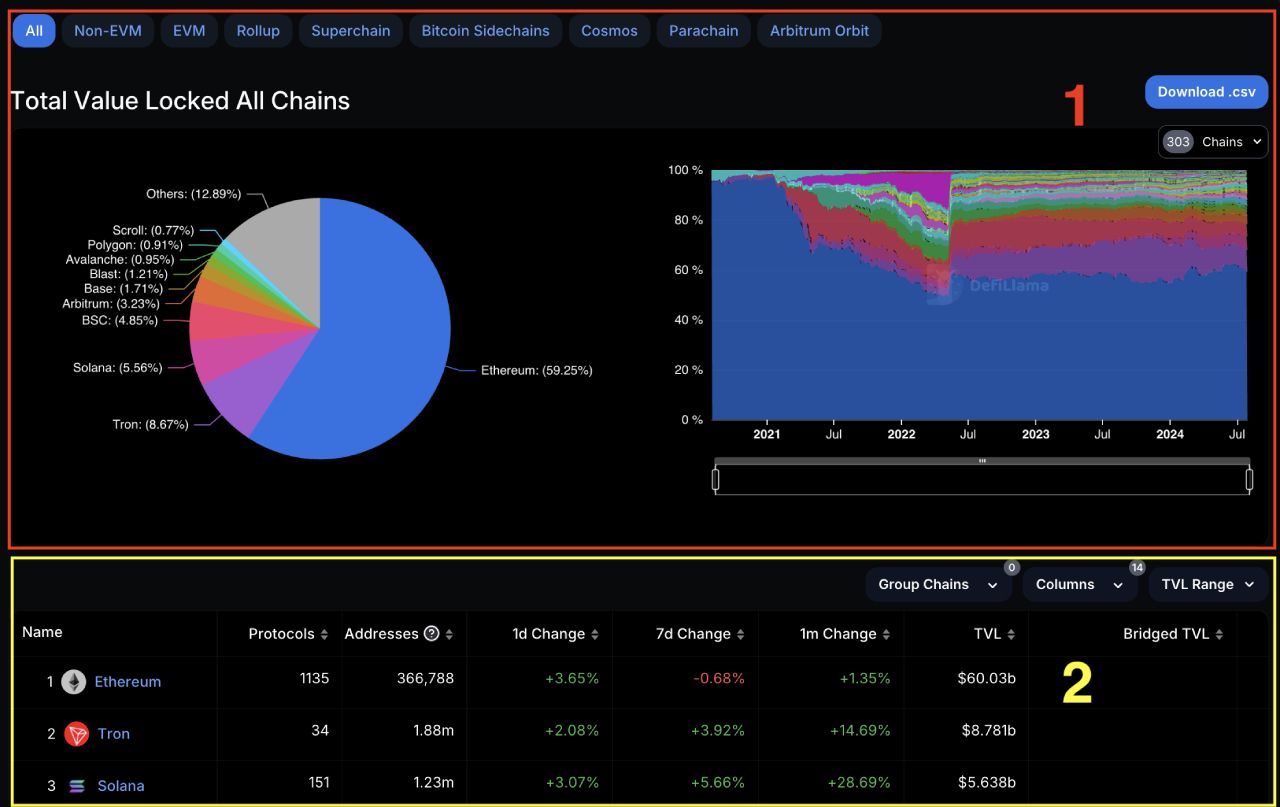Image resolution: width=1280 pixels, height=807 pixels.
Task: Click the Ethereum chain logo icon
Action: tap(74, 682)
